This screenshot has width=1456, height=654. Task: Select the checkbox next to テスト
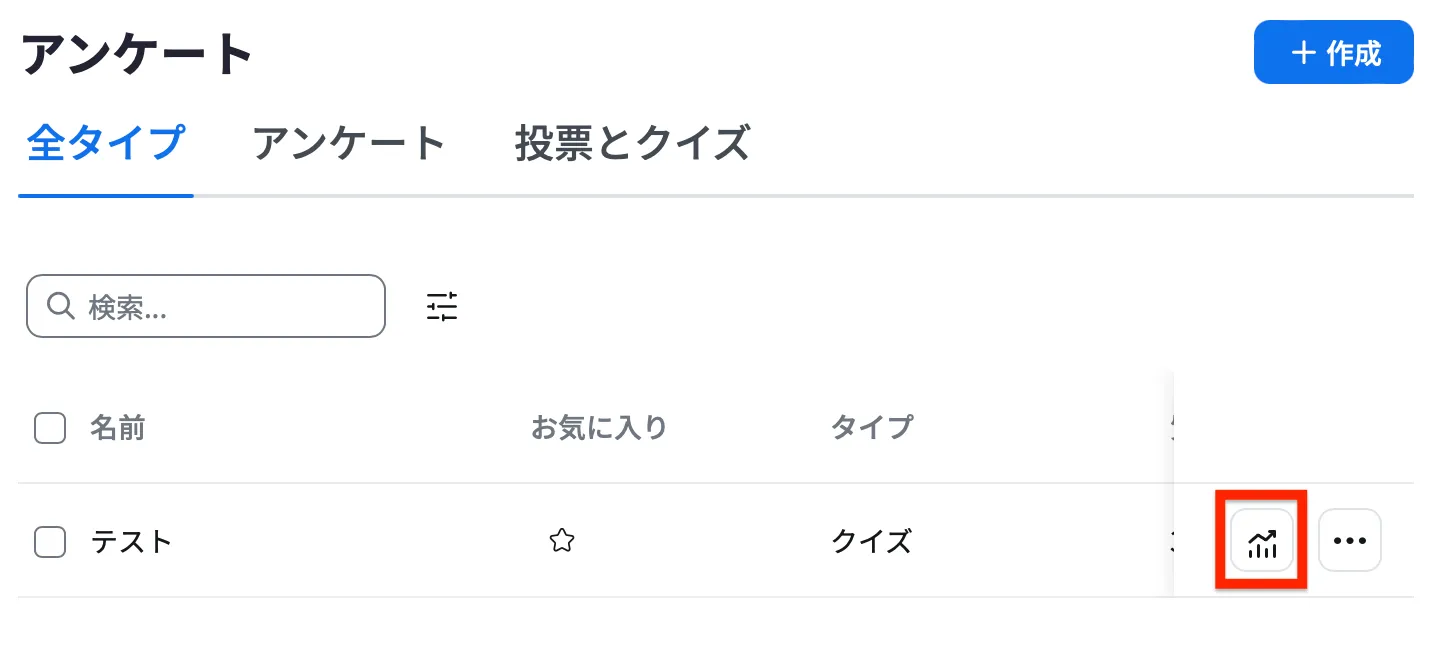point(49,540)
